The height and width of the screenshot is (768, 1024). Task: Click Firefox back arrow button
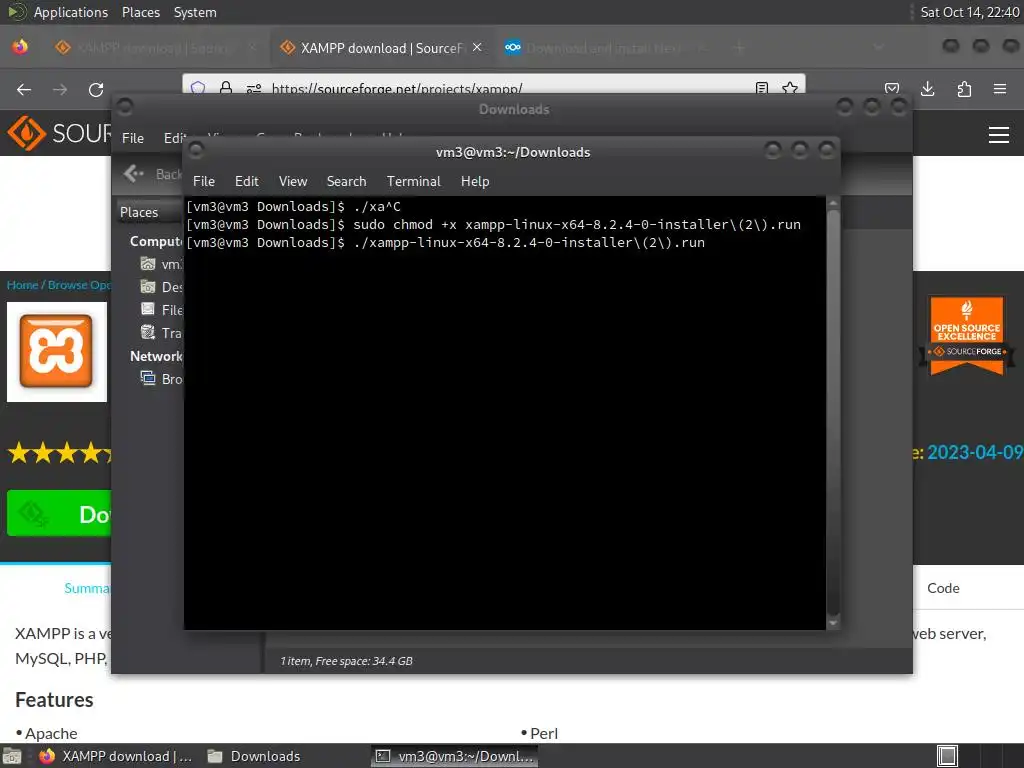pyautogui.click(x=24, y=89)
